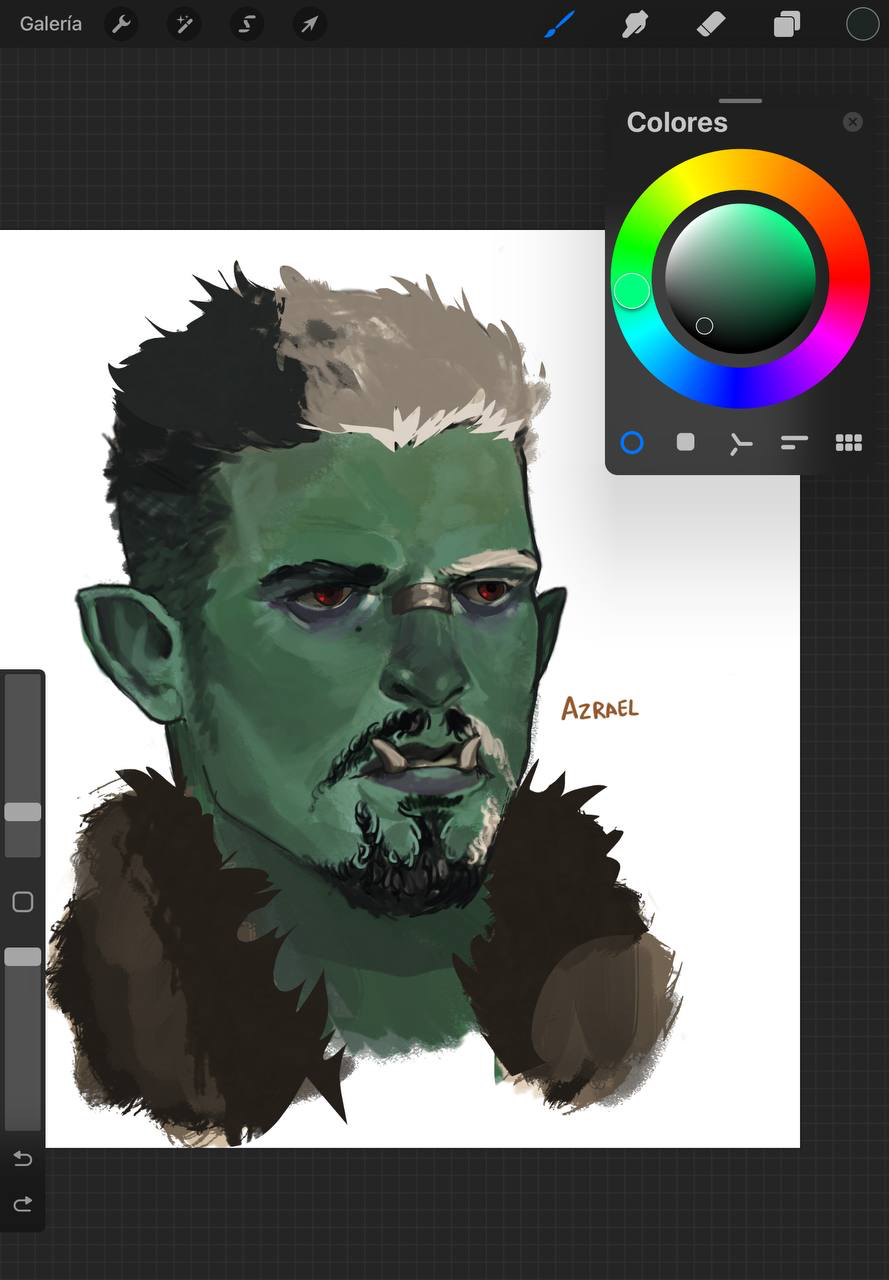This screenshot has height=1280, width=889.
Task: Tap the square modify button in sidebar
Action: click(22, 902)
